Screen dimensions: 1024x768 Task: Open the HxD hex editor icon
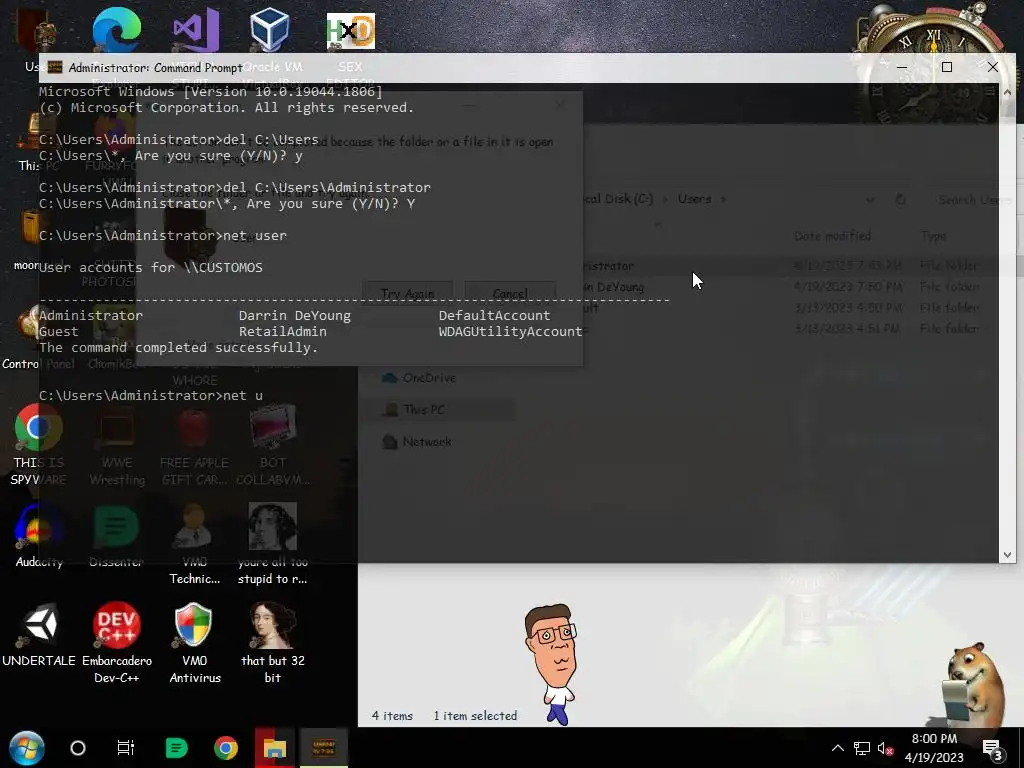[x=351, y=31]
